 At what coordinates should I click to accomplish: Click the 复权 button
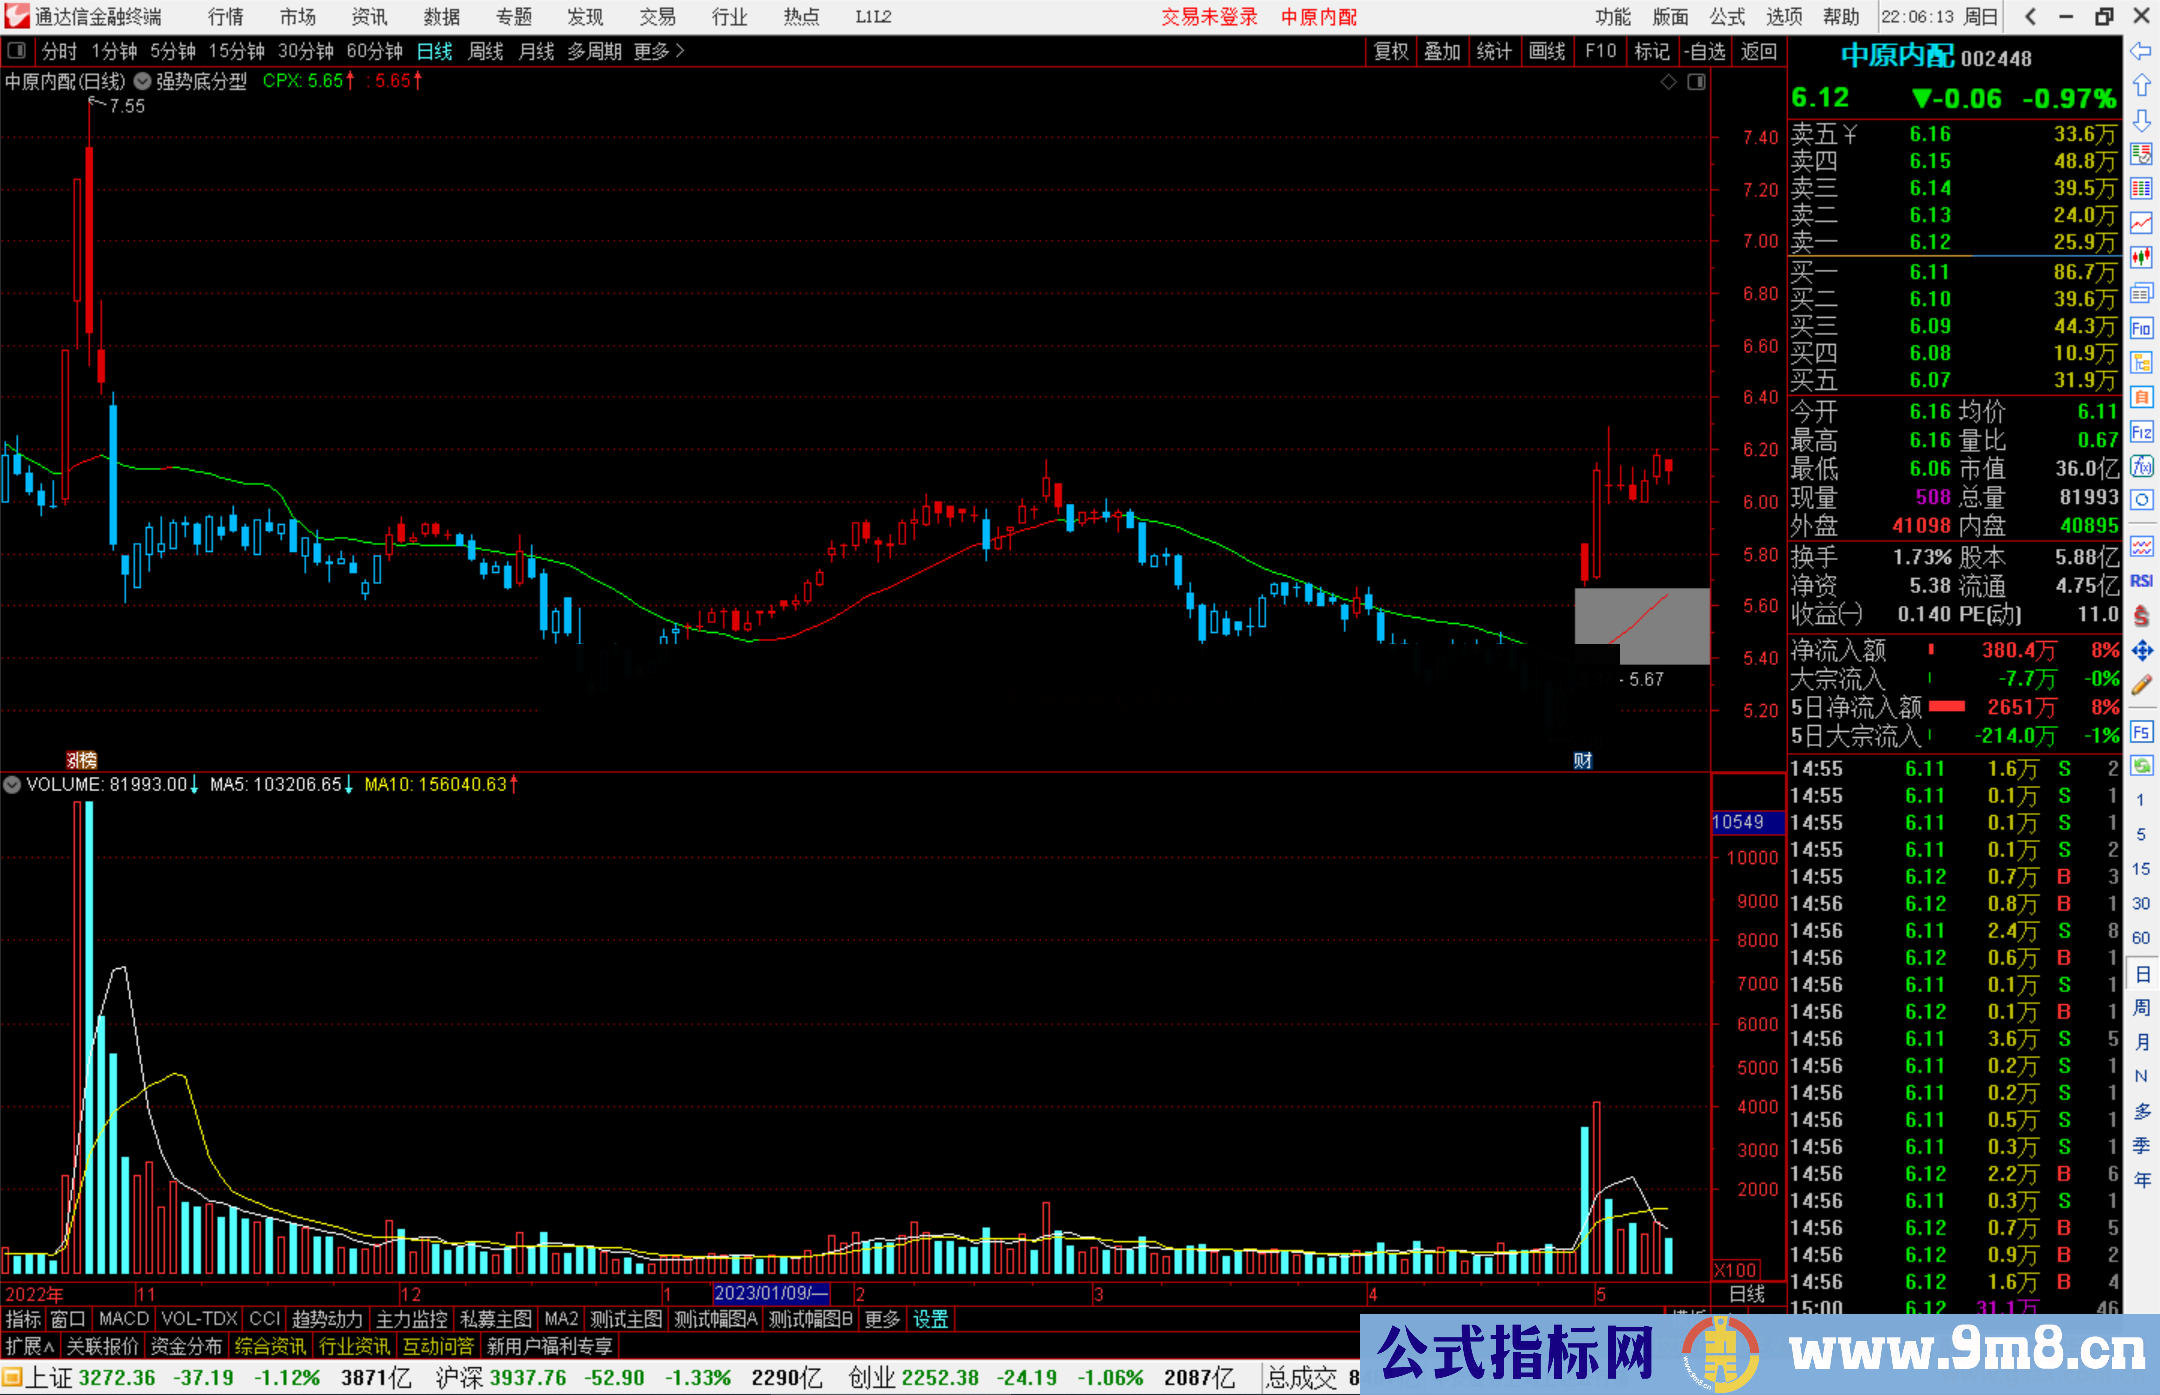(1390, 51)
